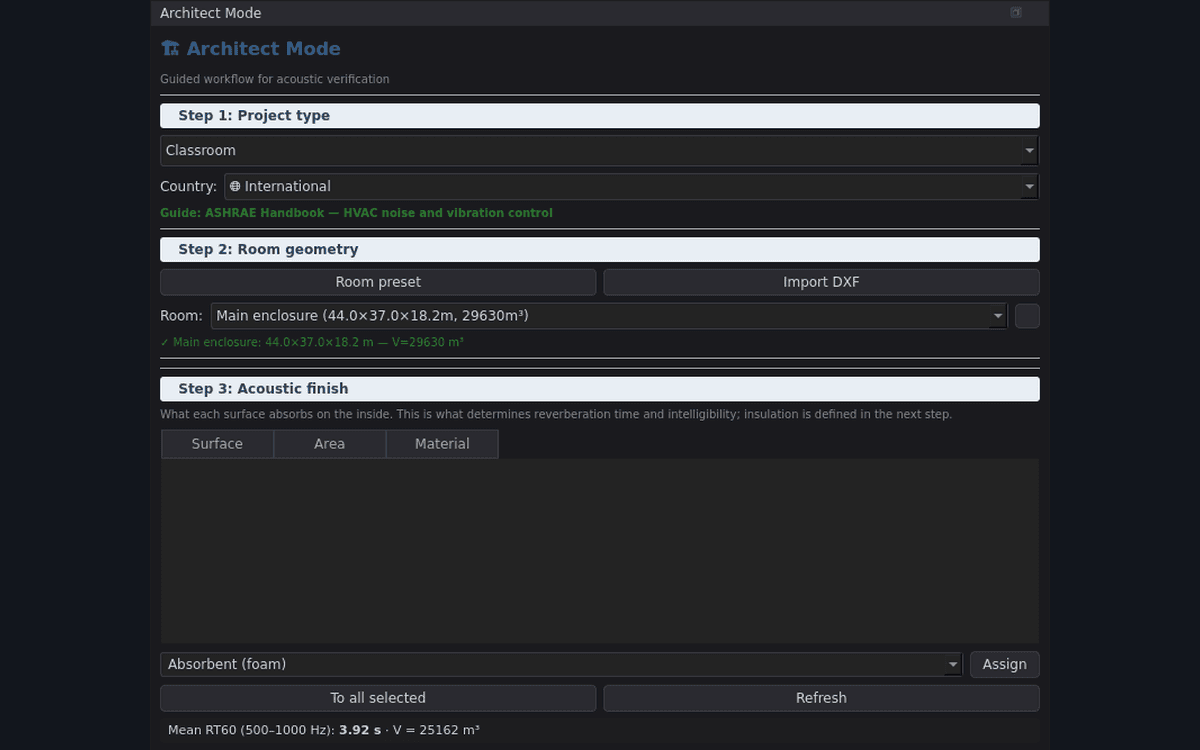Viewport: 1200px width, 750px height.
Task: Click the 'Country:' label
Action: 189,187
